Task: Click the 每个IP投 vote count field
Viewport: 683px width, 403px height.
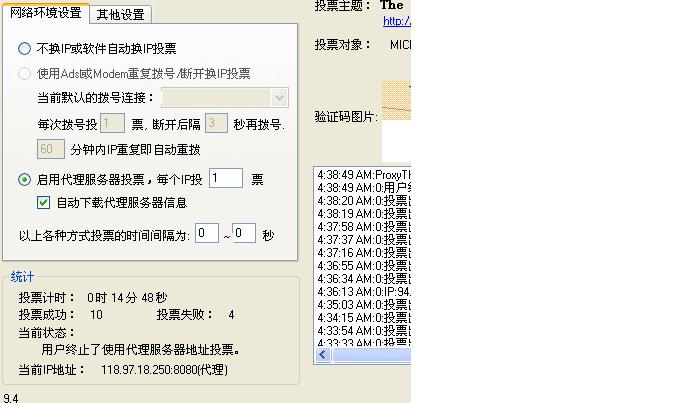Action: 226,179
